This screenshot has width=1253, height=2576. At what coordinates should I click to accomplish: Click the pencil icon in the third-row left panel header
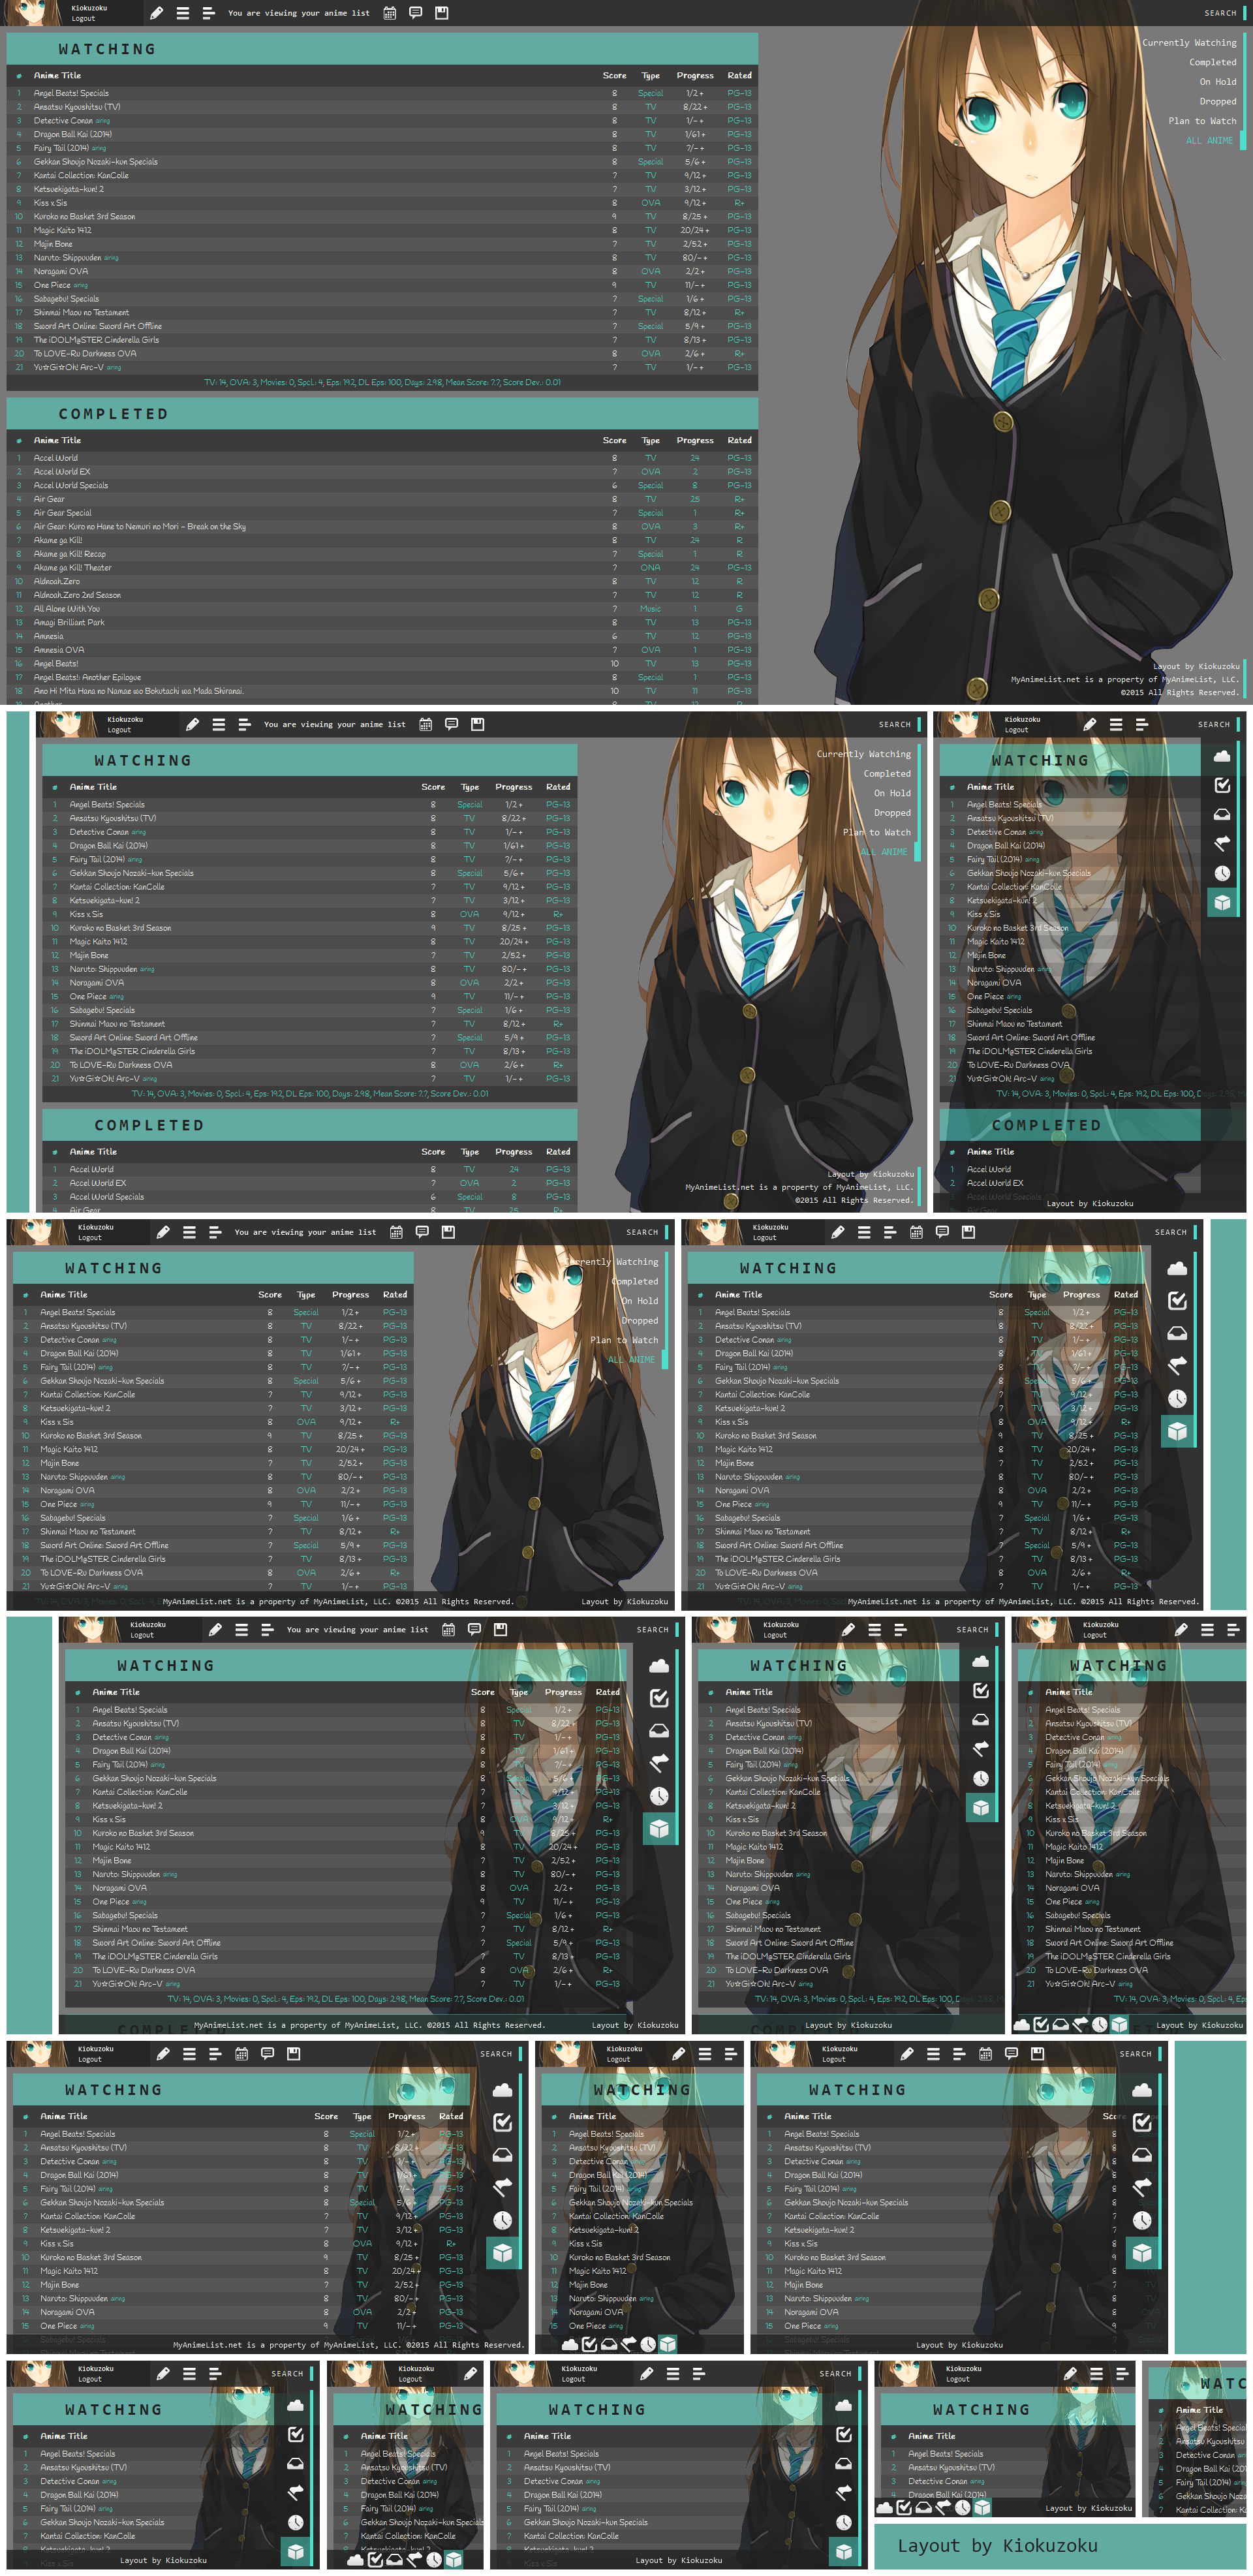(x=163, y=1232)
